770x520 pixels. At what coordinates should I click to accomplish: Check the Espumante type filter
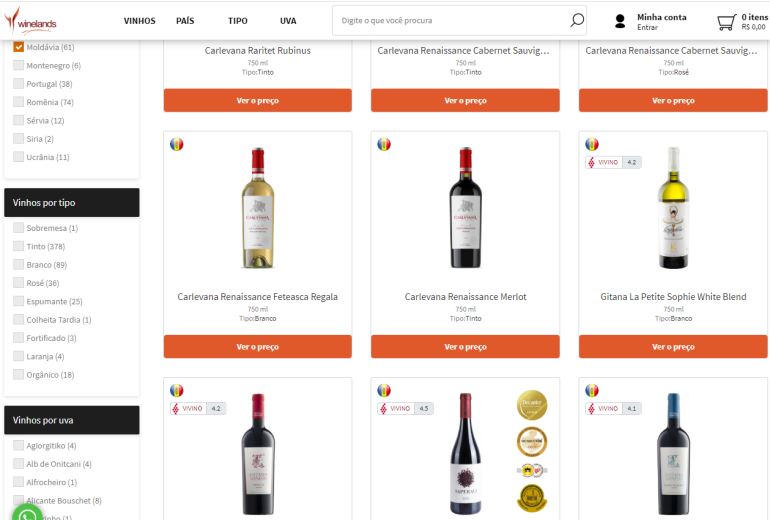[x=19, y=301]
